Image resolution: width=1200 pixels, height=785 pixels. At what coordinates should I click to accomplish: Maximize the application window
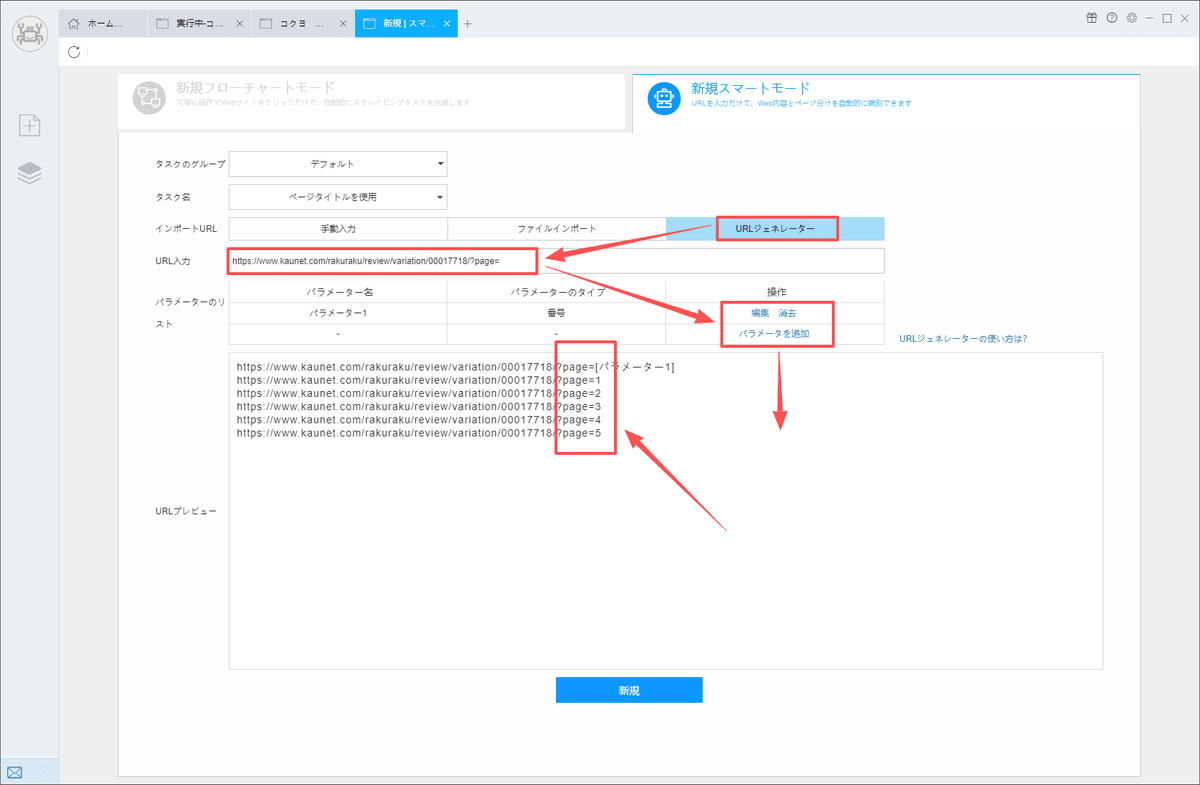(1167, 18)
